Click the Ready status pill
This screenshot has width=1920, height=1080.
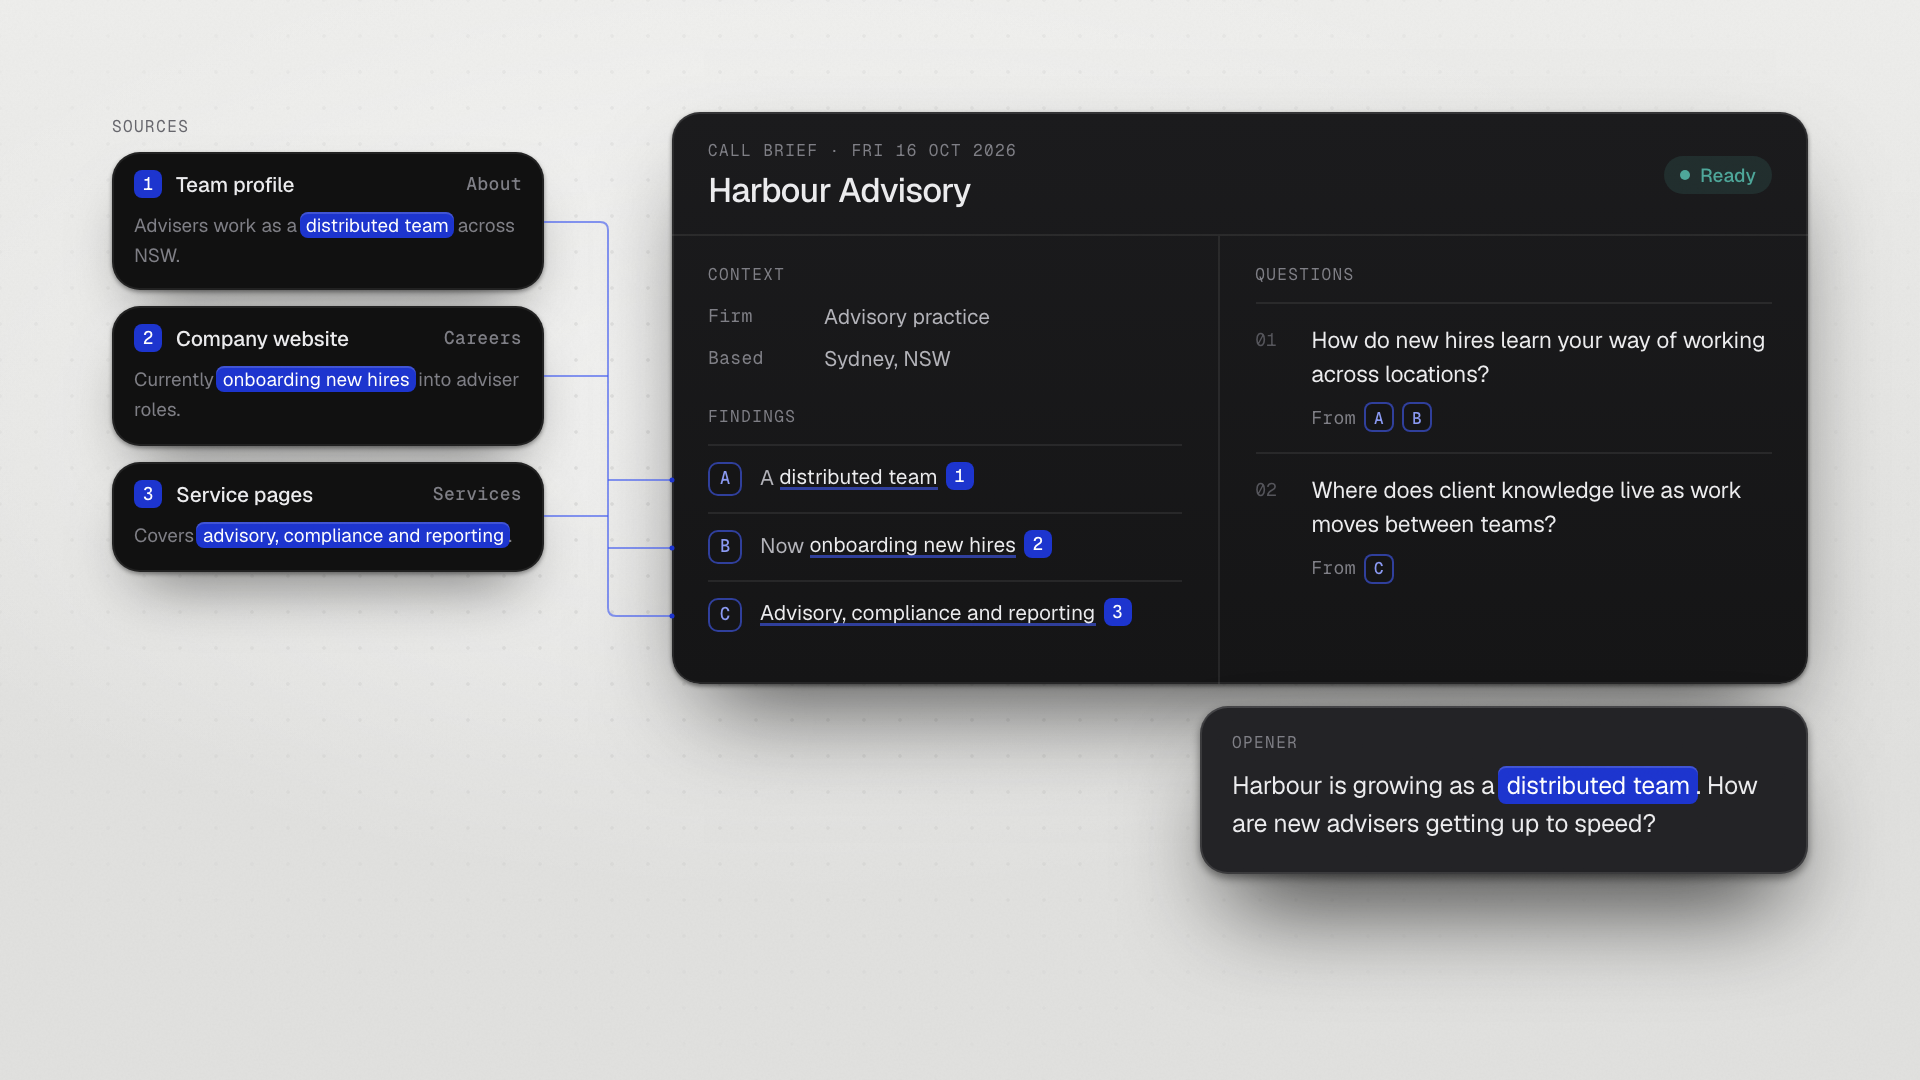coord(1718,175)
